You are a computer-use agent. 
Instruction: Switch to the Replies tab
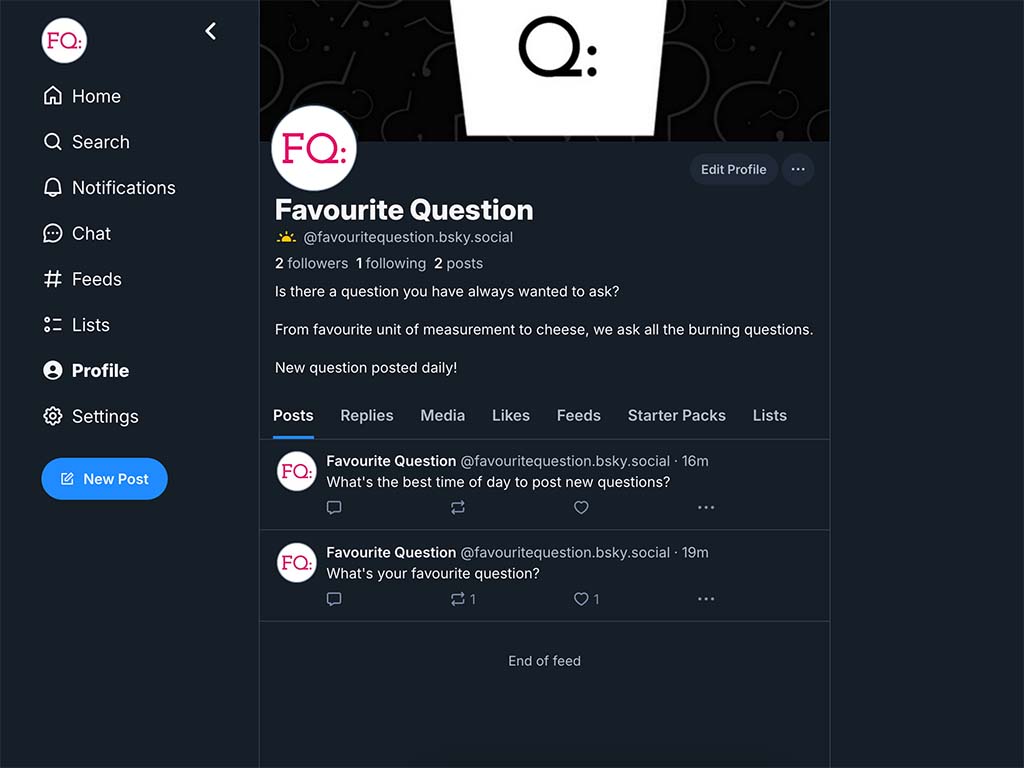pos(367,415)
